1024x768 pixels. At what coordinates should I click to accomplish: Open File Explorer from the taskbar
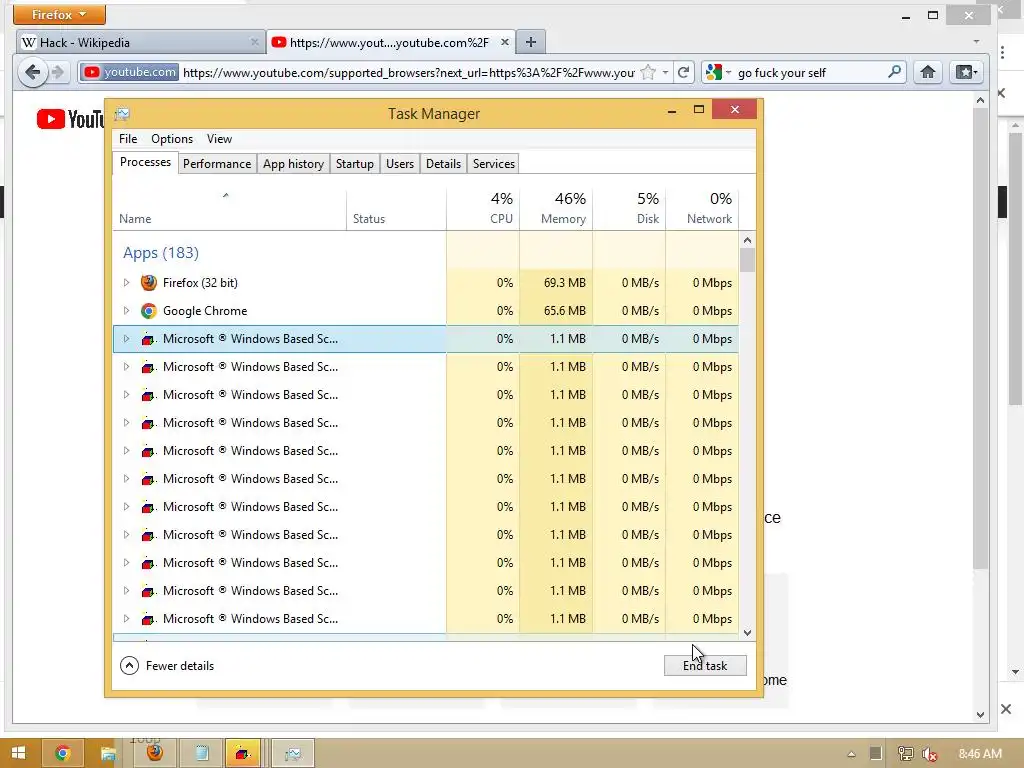(x=108, y=753)
